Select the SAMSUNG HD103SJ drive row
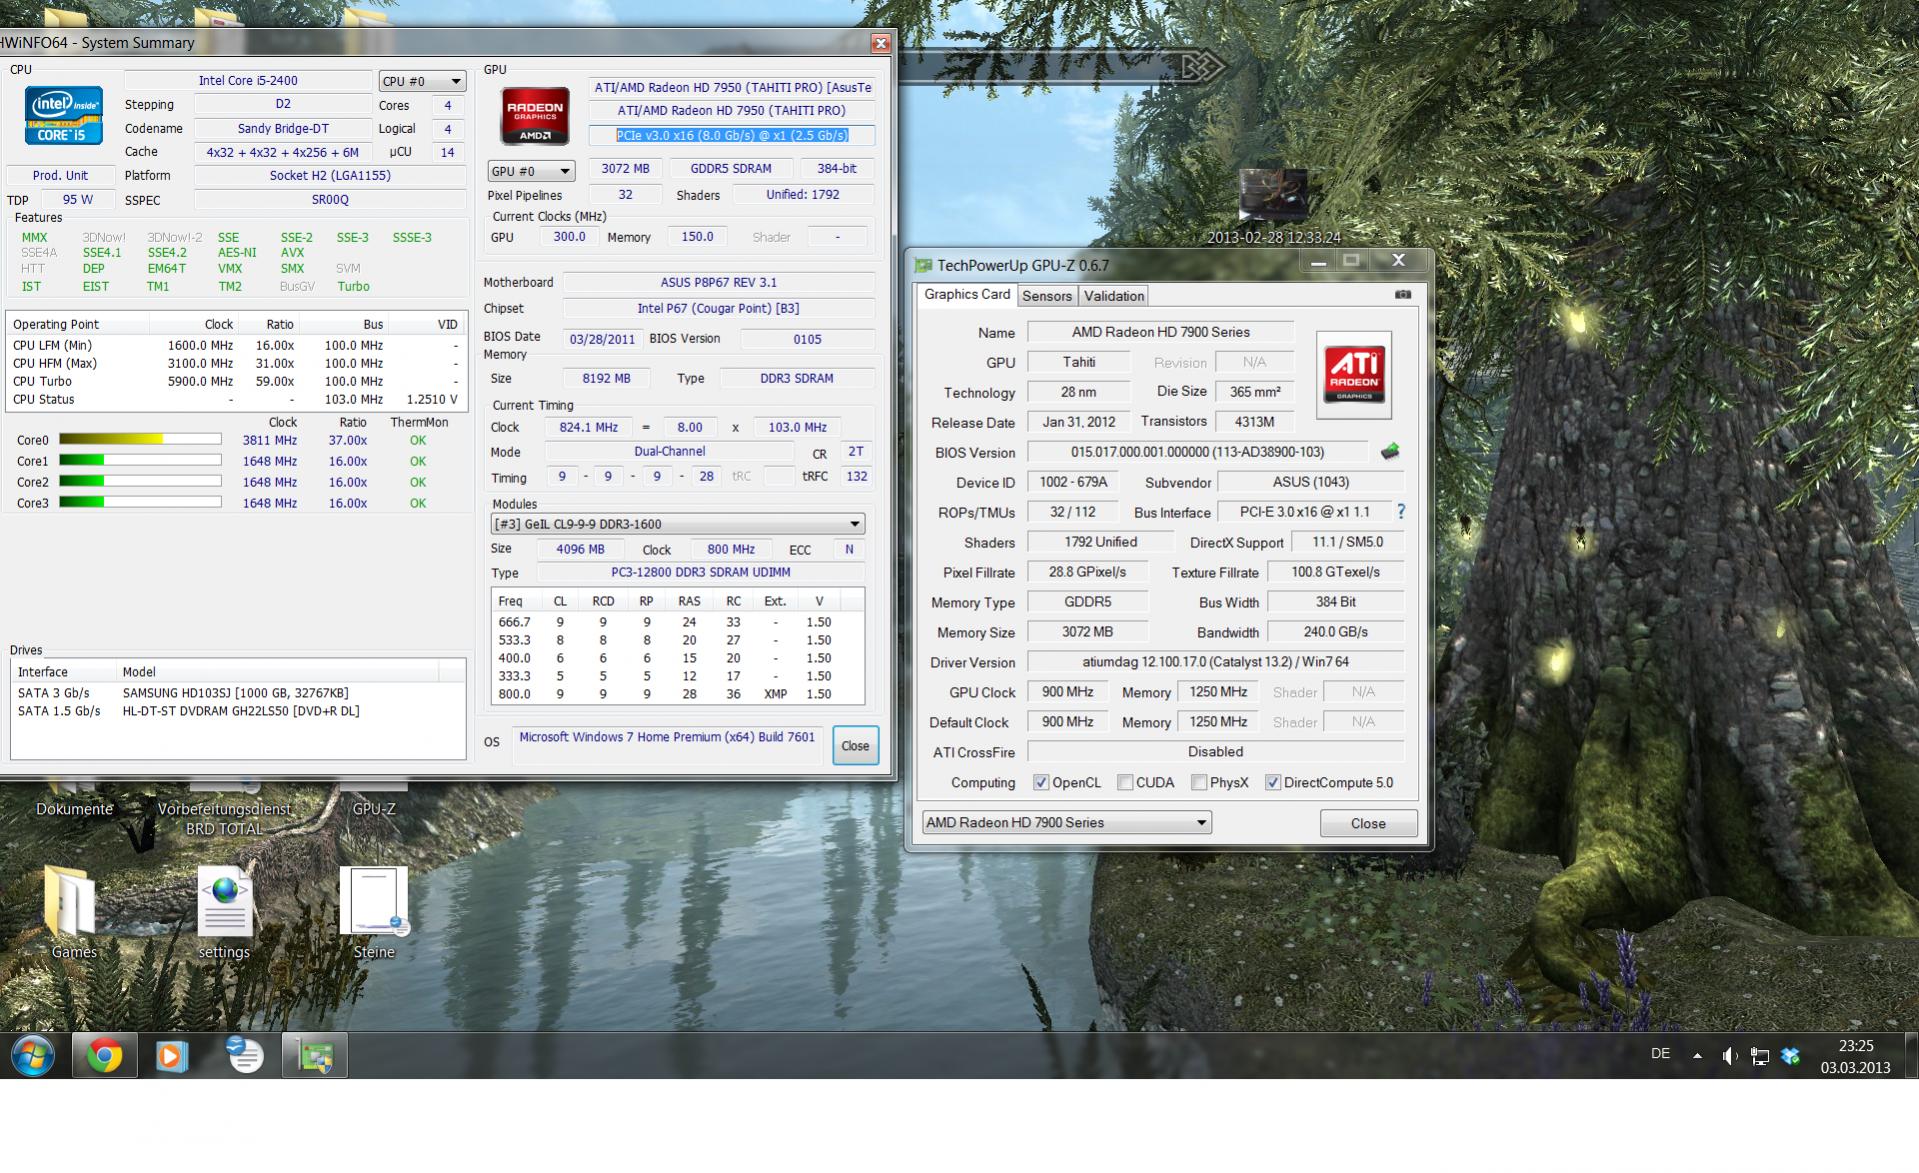Image resolution: width=1919 pixels, height=1173 pixels. click(238, 693)
